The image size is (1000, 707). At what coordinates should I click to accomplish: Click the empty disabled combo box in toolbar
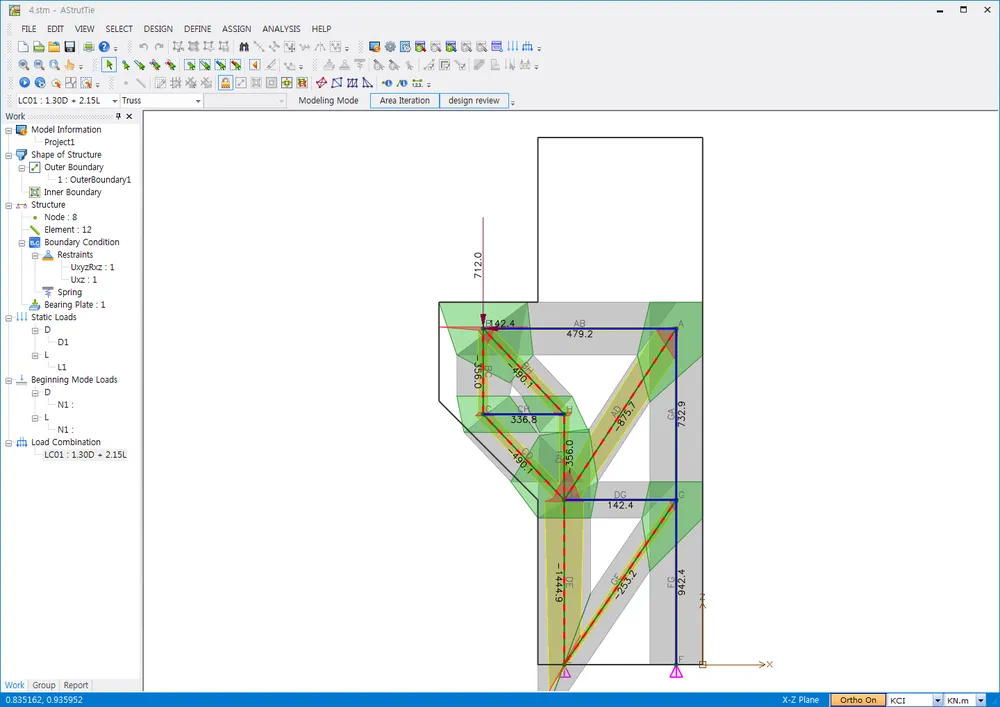244,101
